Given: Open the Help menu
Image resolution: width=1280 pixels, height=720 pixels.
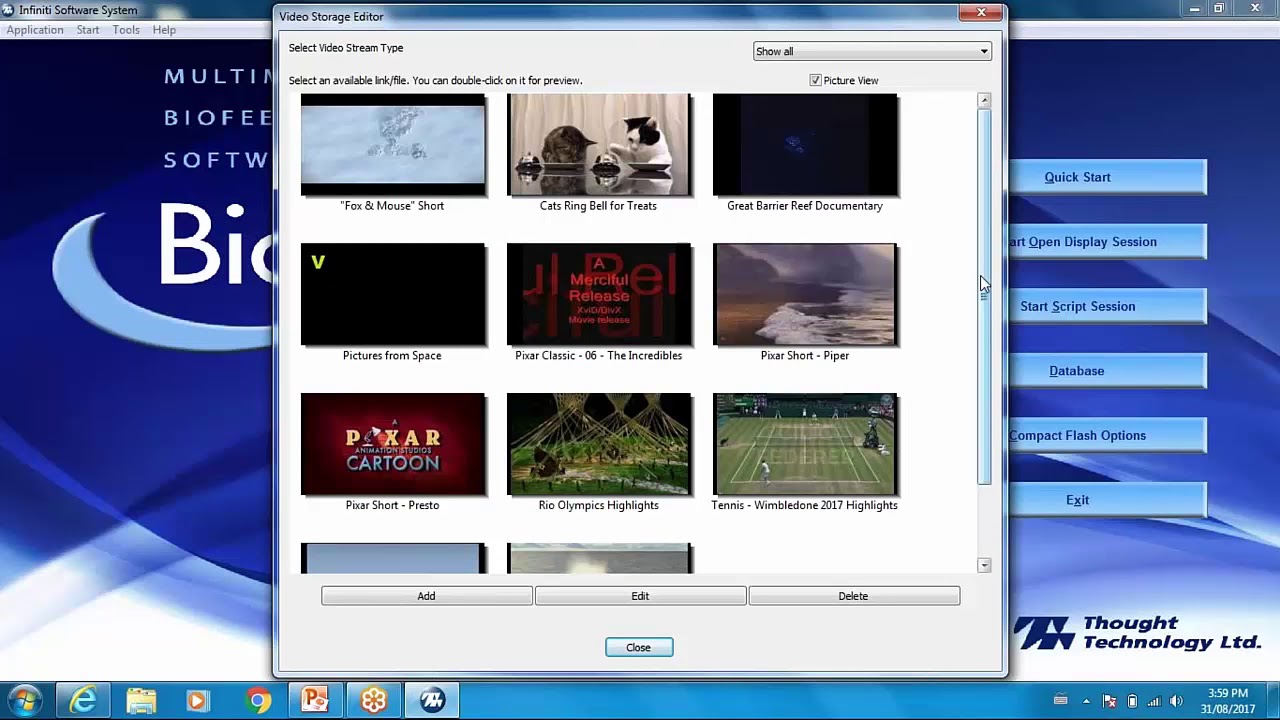Looking at the screenshot, I should (164, 30).
